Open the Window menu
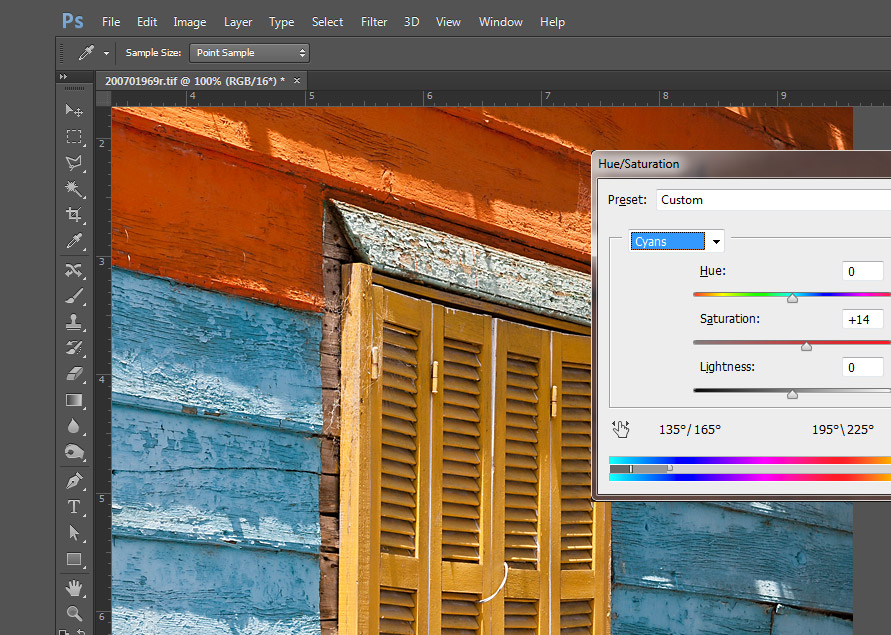 click(x=501, y=22)
